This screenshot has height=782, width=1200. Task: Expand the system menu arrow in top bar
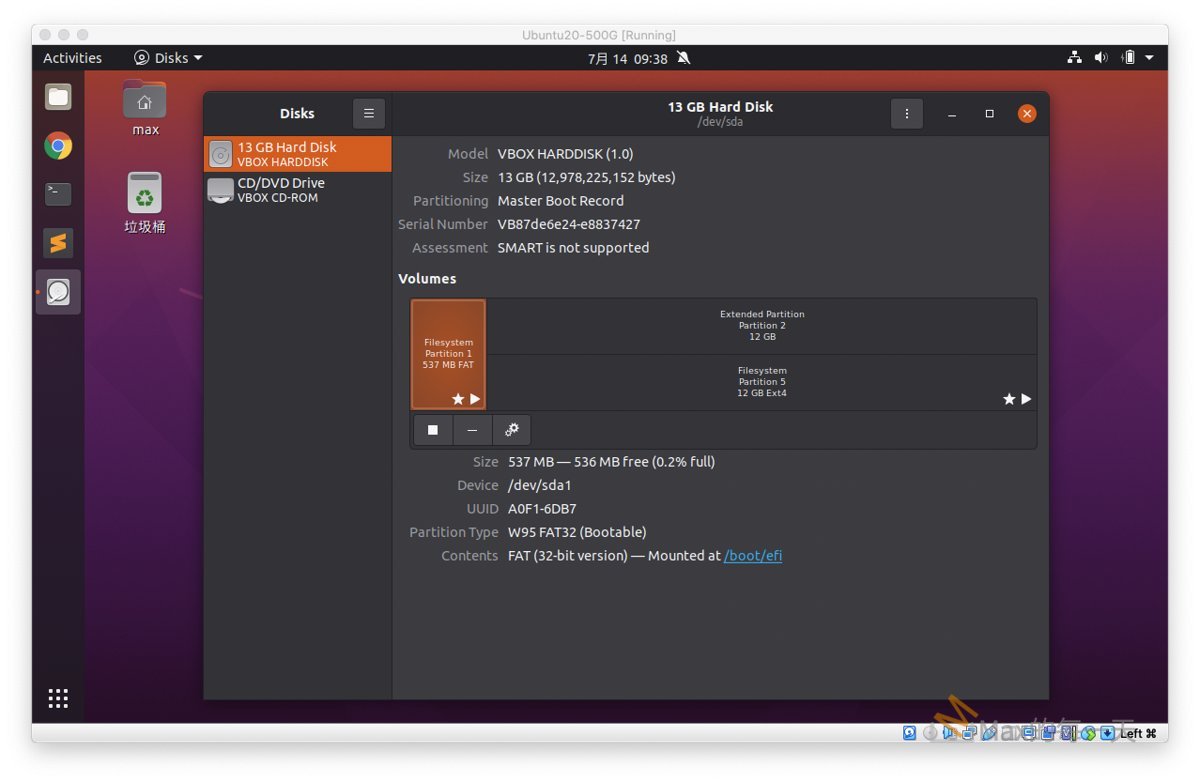pyautogui.click(x=1150, y=58)
